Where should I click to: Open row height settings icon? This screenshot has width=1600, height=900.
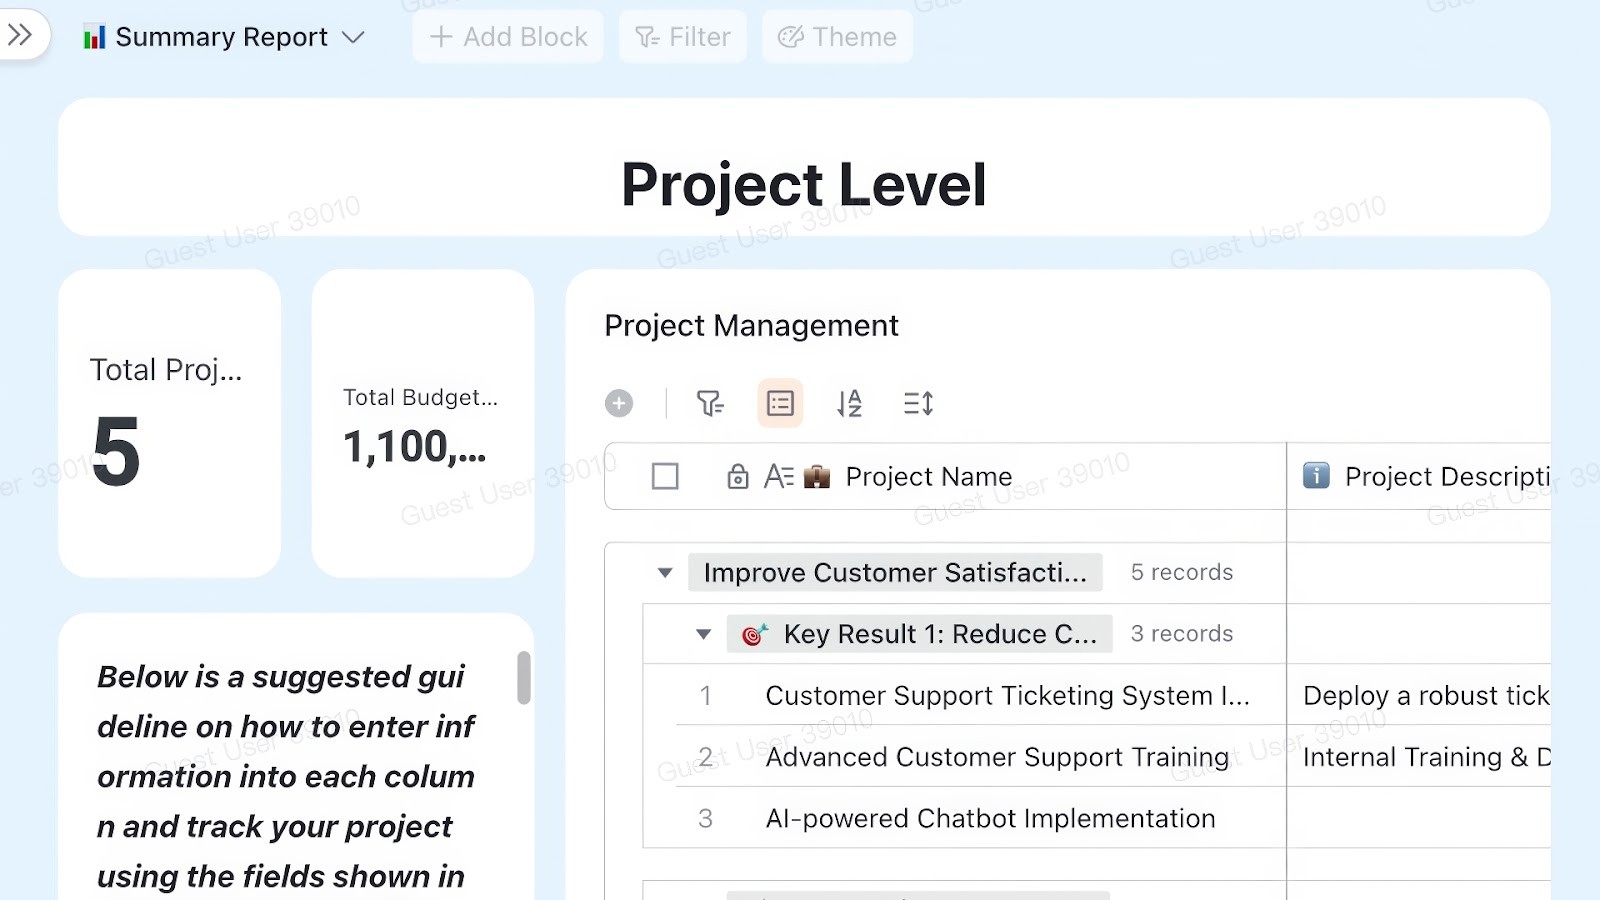tap(916, 403)
